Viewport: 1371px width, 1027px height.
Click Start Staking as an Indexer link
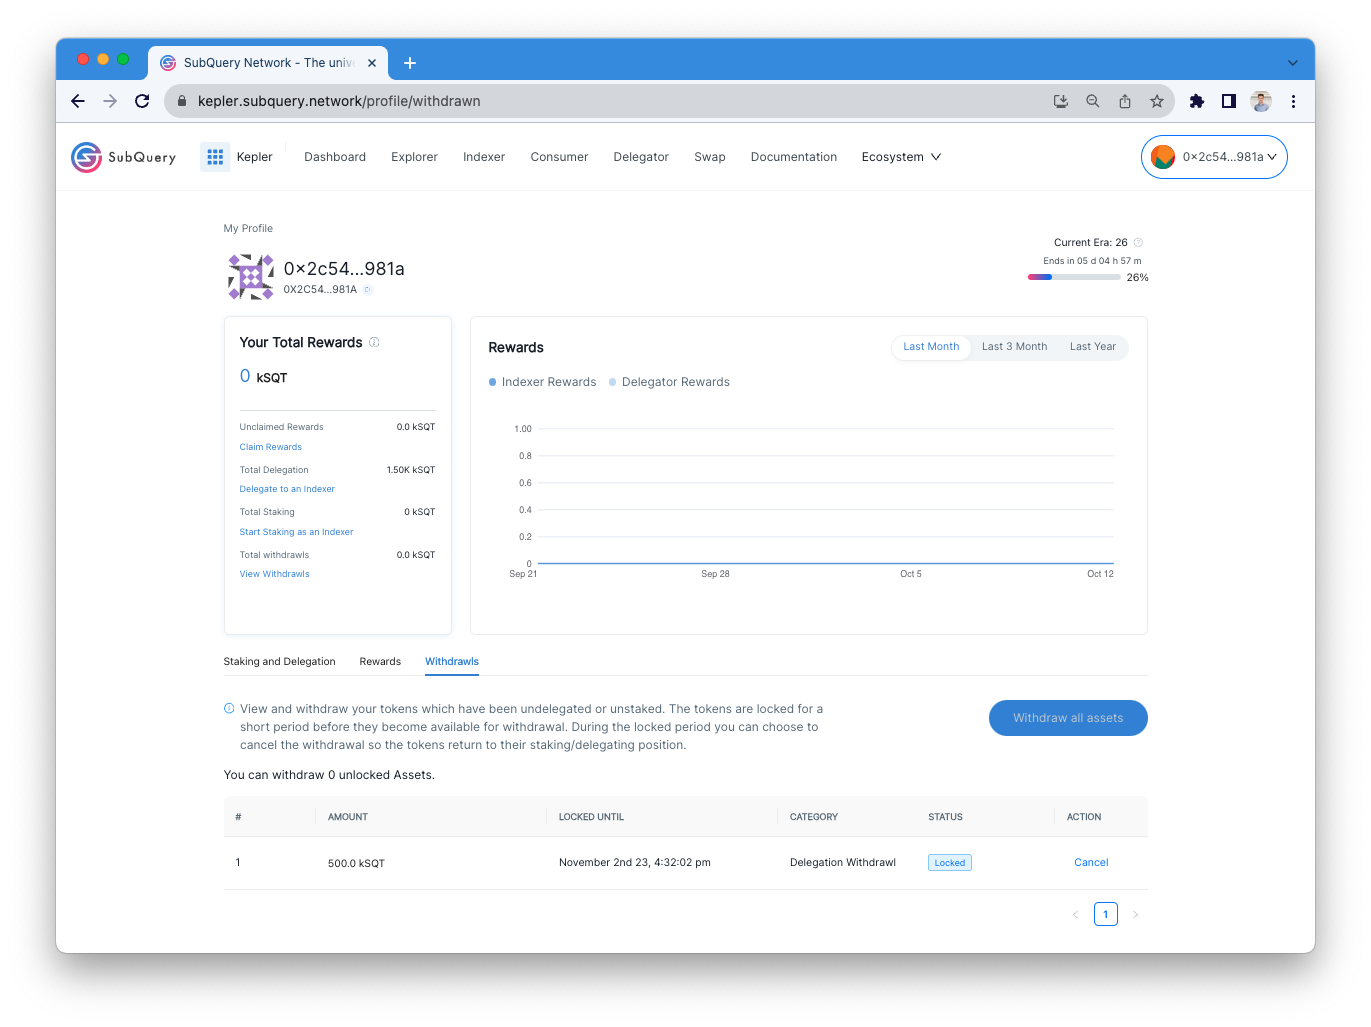(x=296, y=532)
